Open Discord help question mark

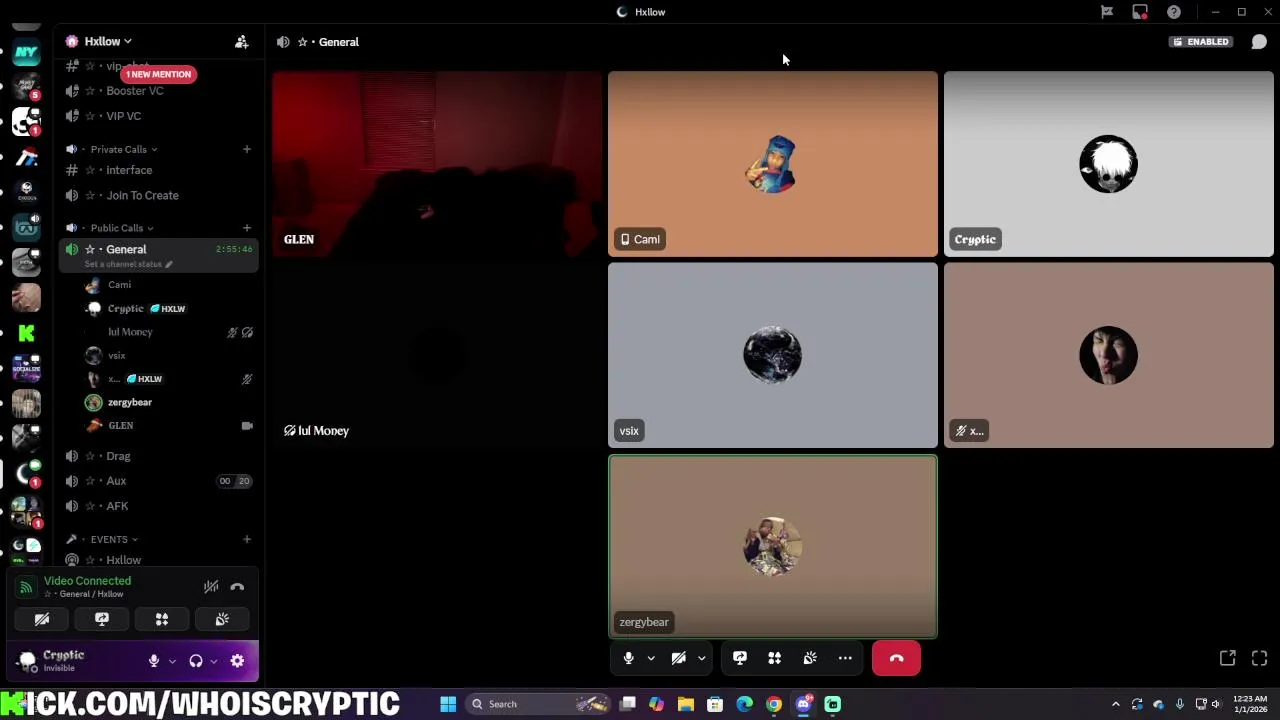pyautogui.click(x=1174, y=12)
